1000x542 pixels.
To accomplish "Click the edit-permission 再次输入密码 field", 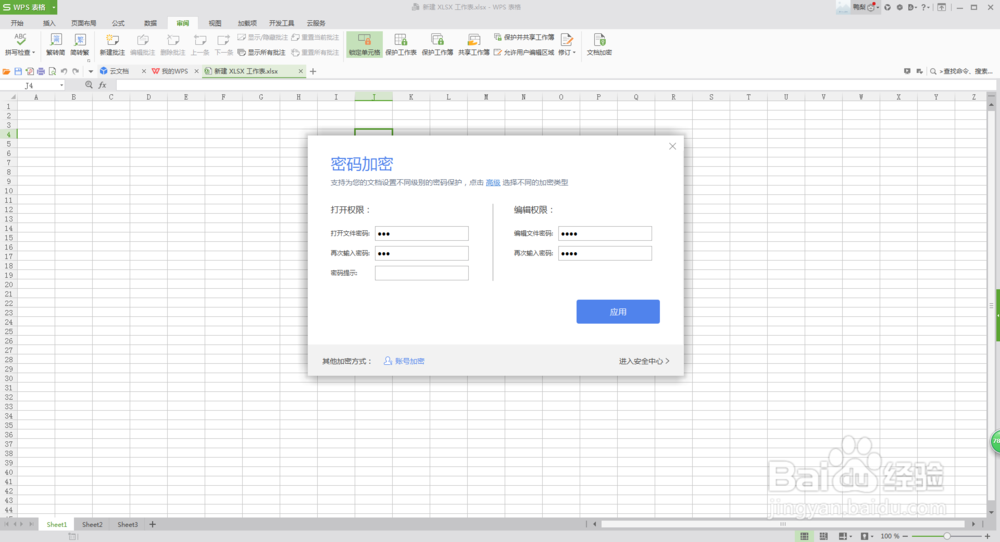I will [605, 253].
